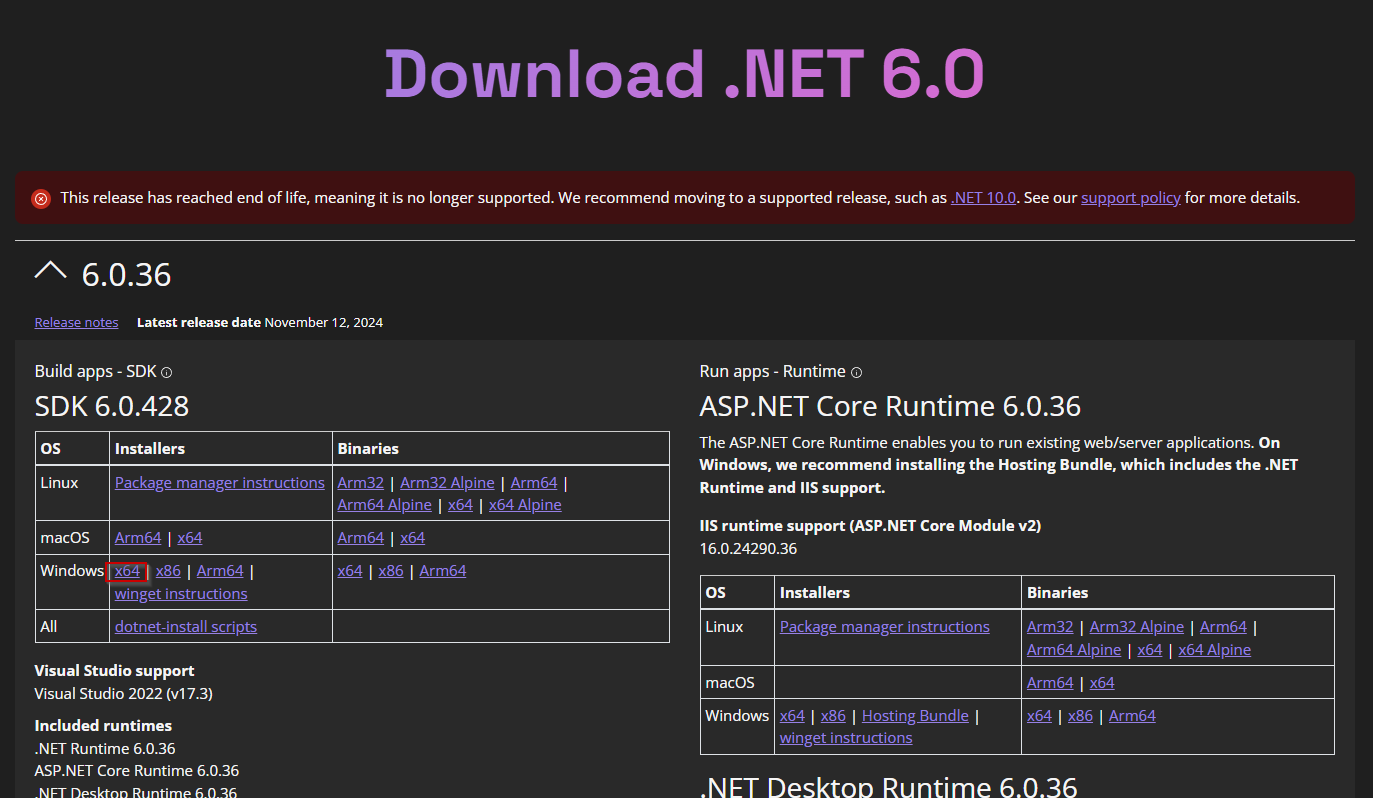Viewport: 1373px width, 798px height.
Task: Download ASP.NET Core Runtime Windows x64 binary
Action: point(1039,716)
